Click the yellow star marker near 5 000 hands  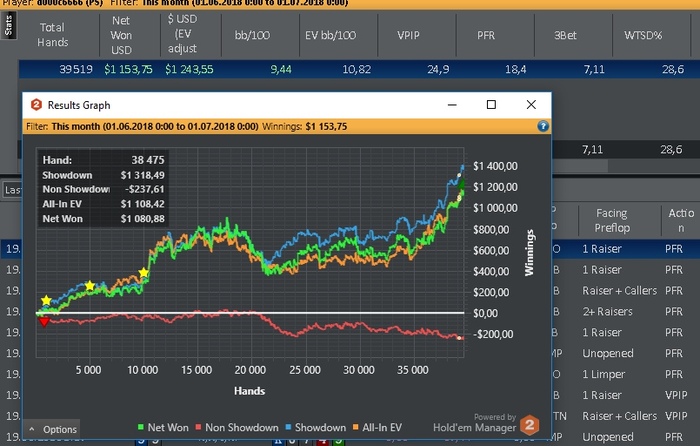click(90, 286)
